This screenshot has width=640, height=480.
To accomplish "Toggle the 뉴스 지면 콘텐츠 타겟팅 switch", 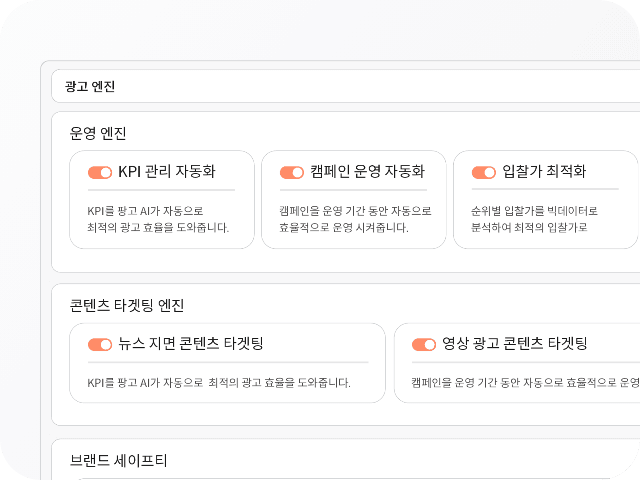I will pos(100,345).
